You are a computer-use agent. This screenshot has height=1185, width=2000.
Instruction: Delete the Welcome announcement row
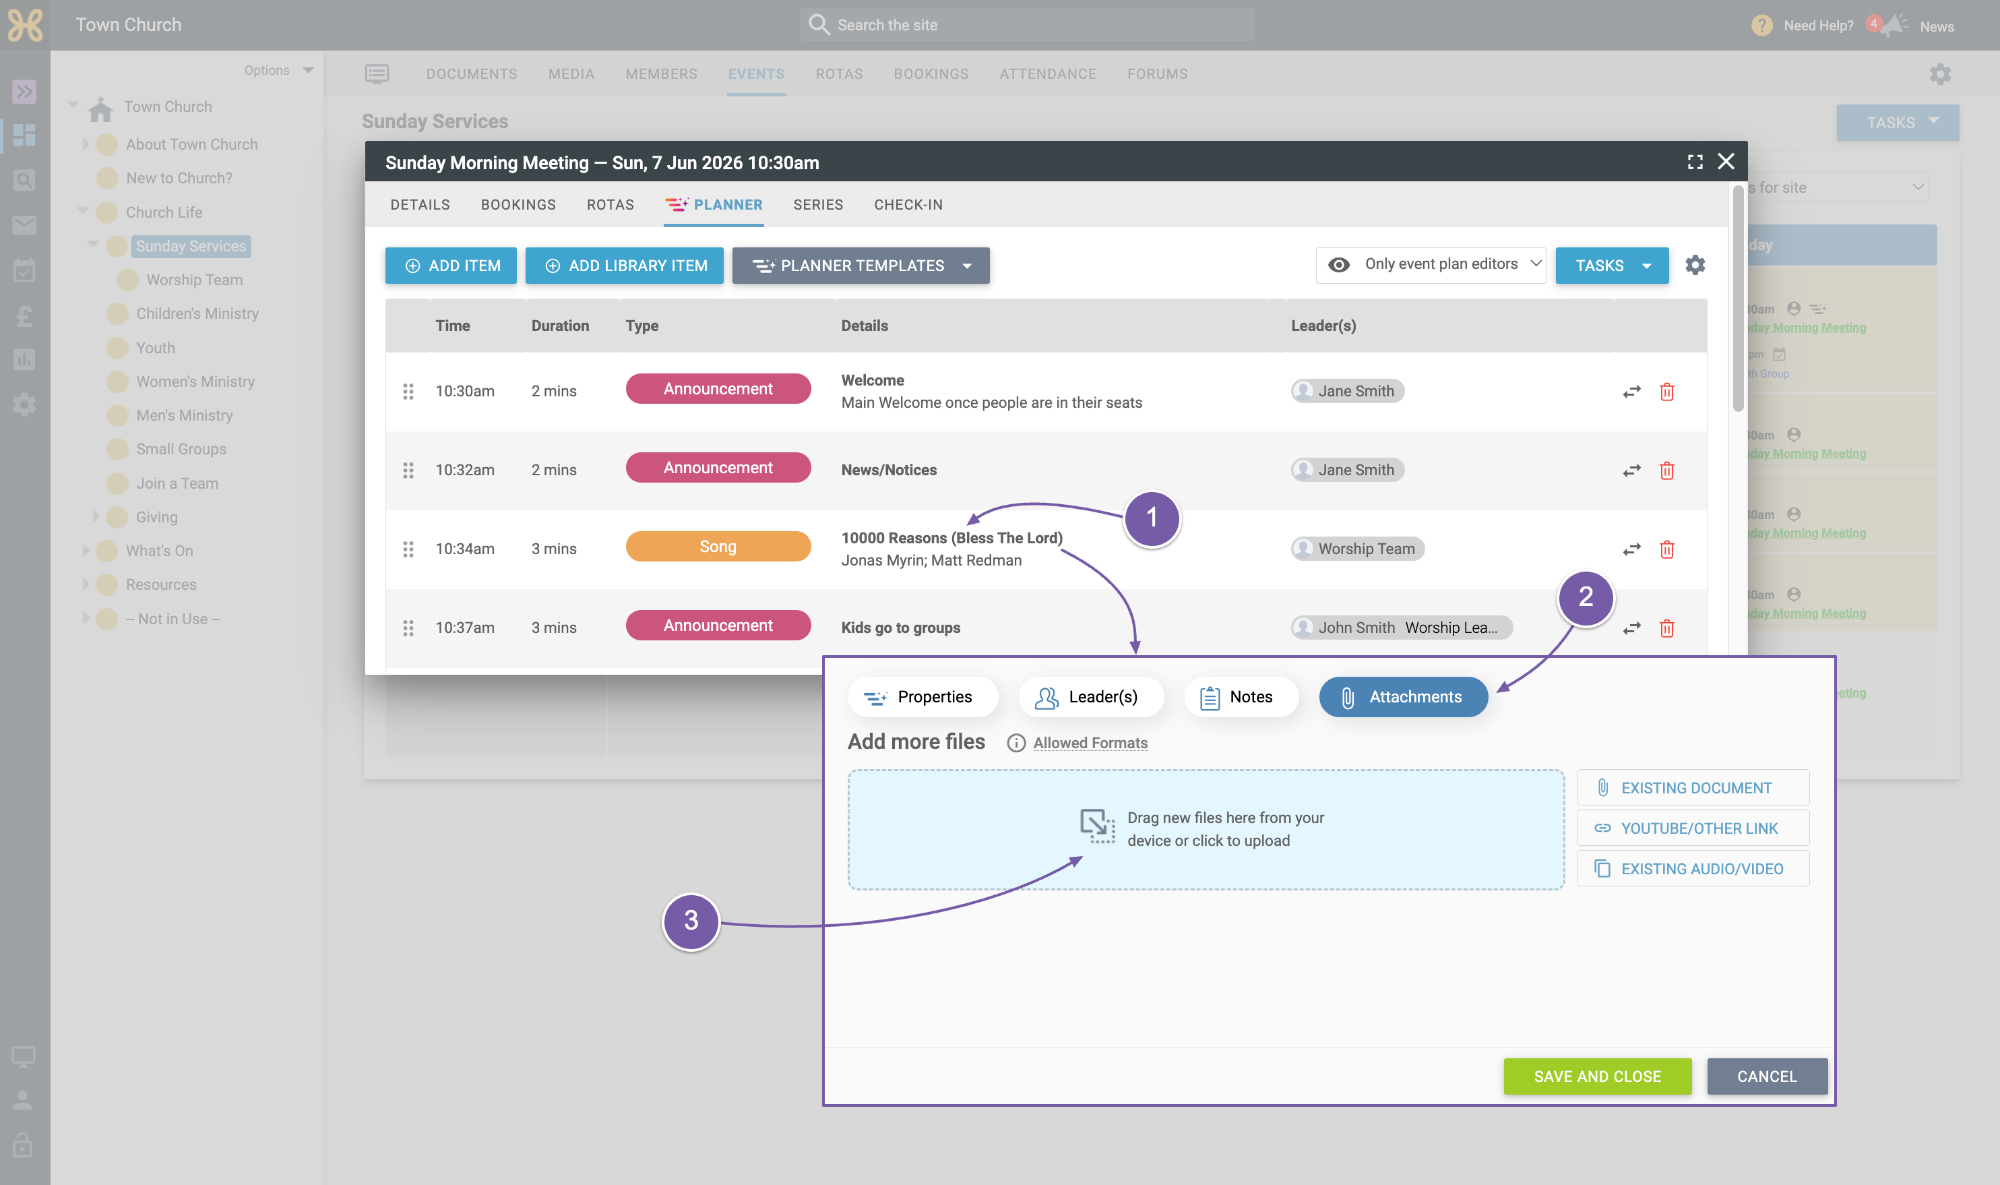(1667, 392)
